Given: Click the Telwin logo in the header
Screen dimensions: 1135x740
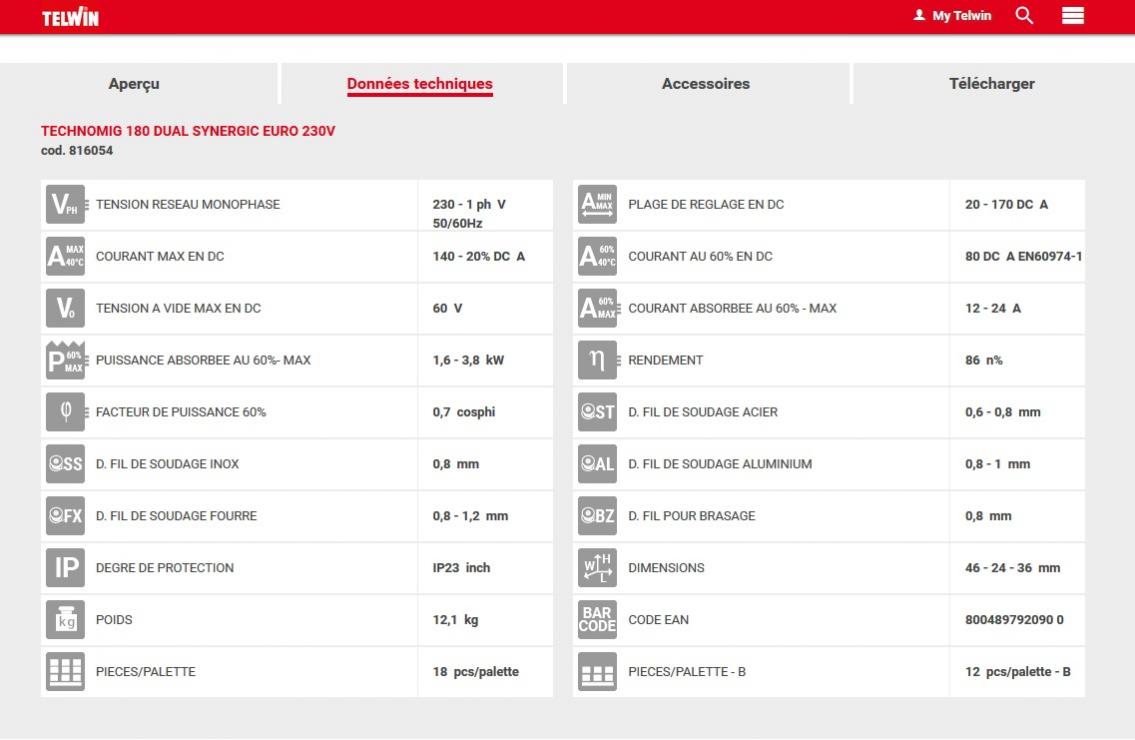Looking at the screenshot, I should (70, 17).
